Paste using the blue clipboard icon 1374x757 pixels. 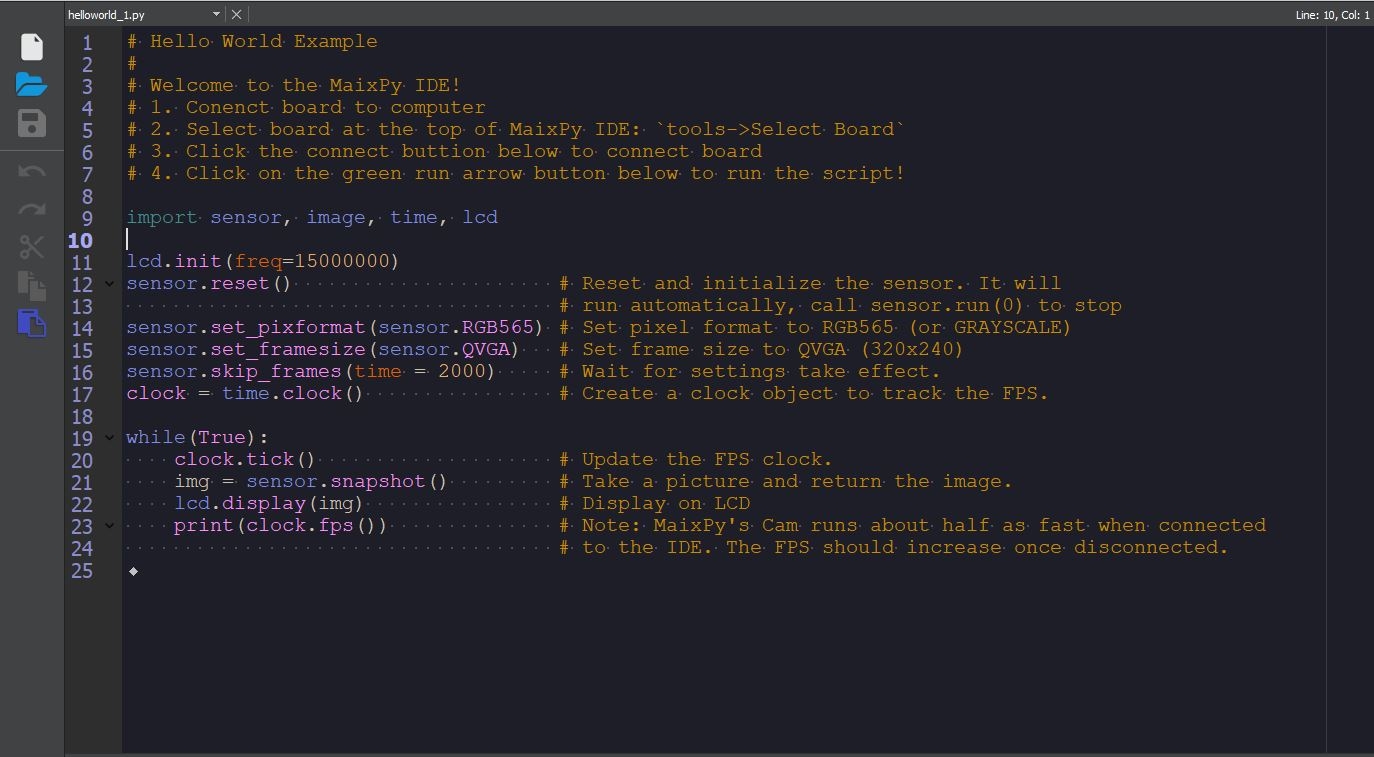click(32, 323)
